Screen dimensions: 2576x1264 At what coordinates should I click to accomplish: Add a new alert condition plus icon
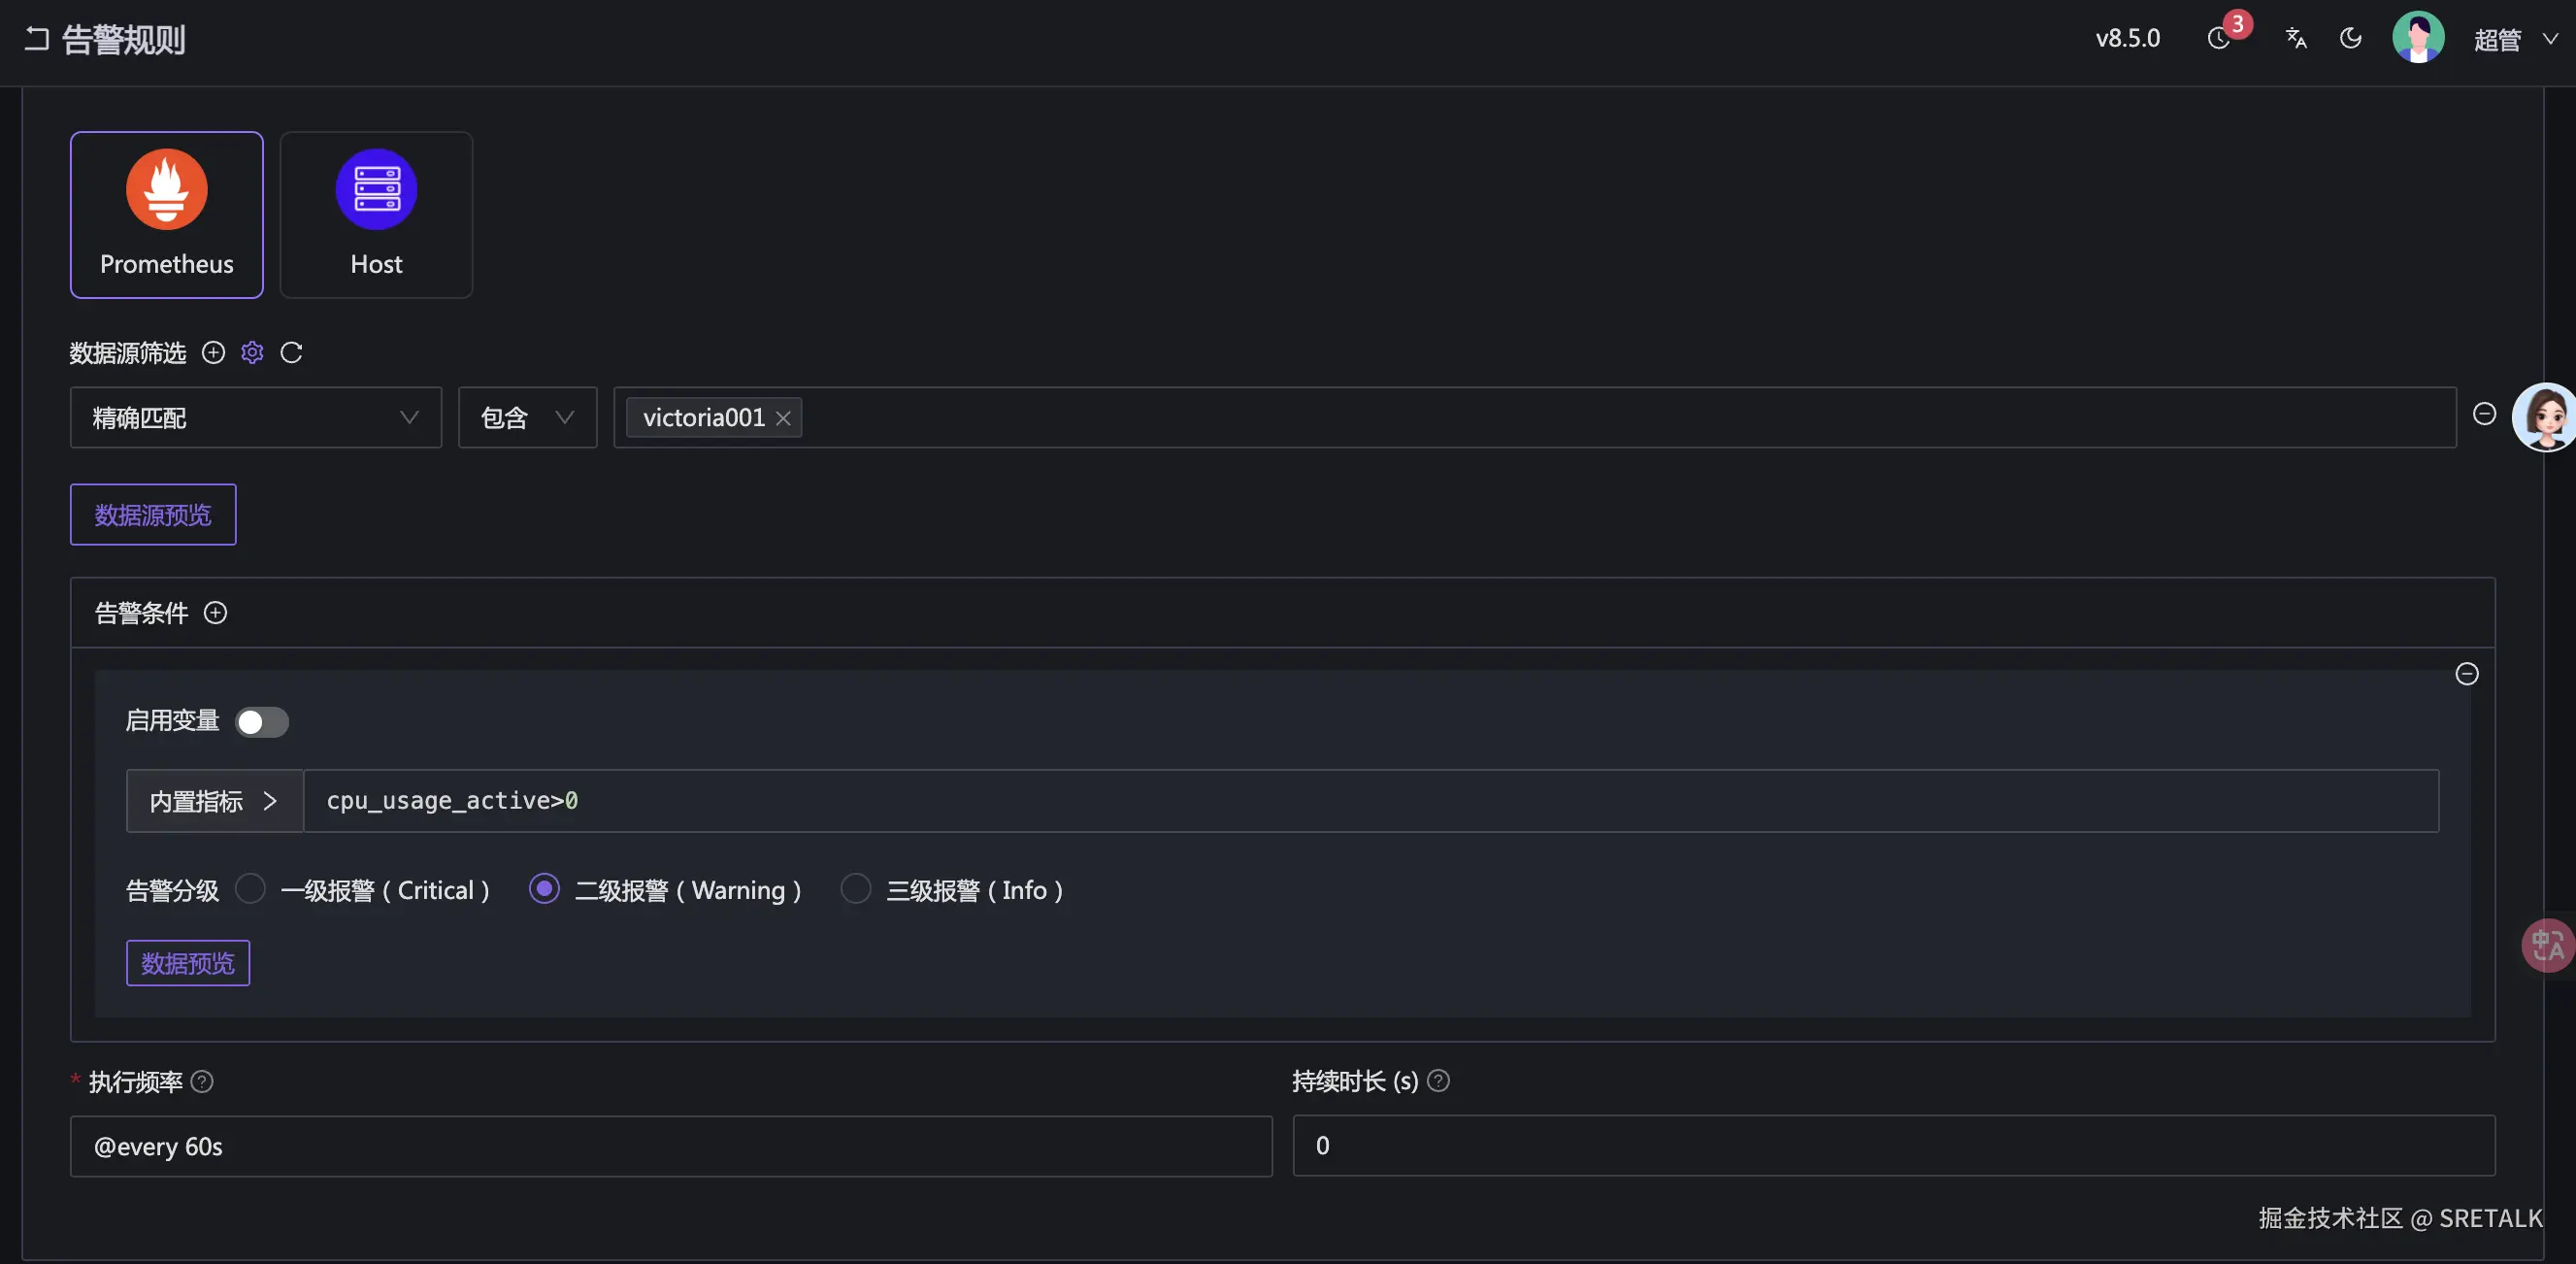tap(215, 613)
